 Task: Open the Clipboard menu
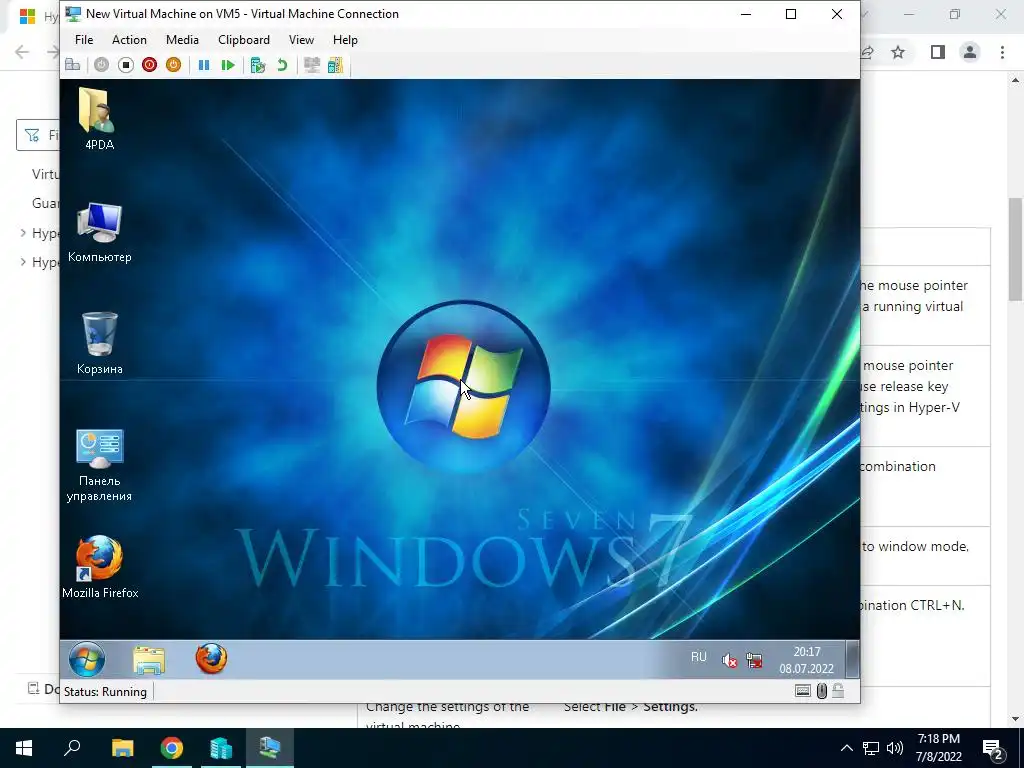244,40
